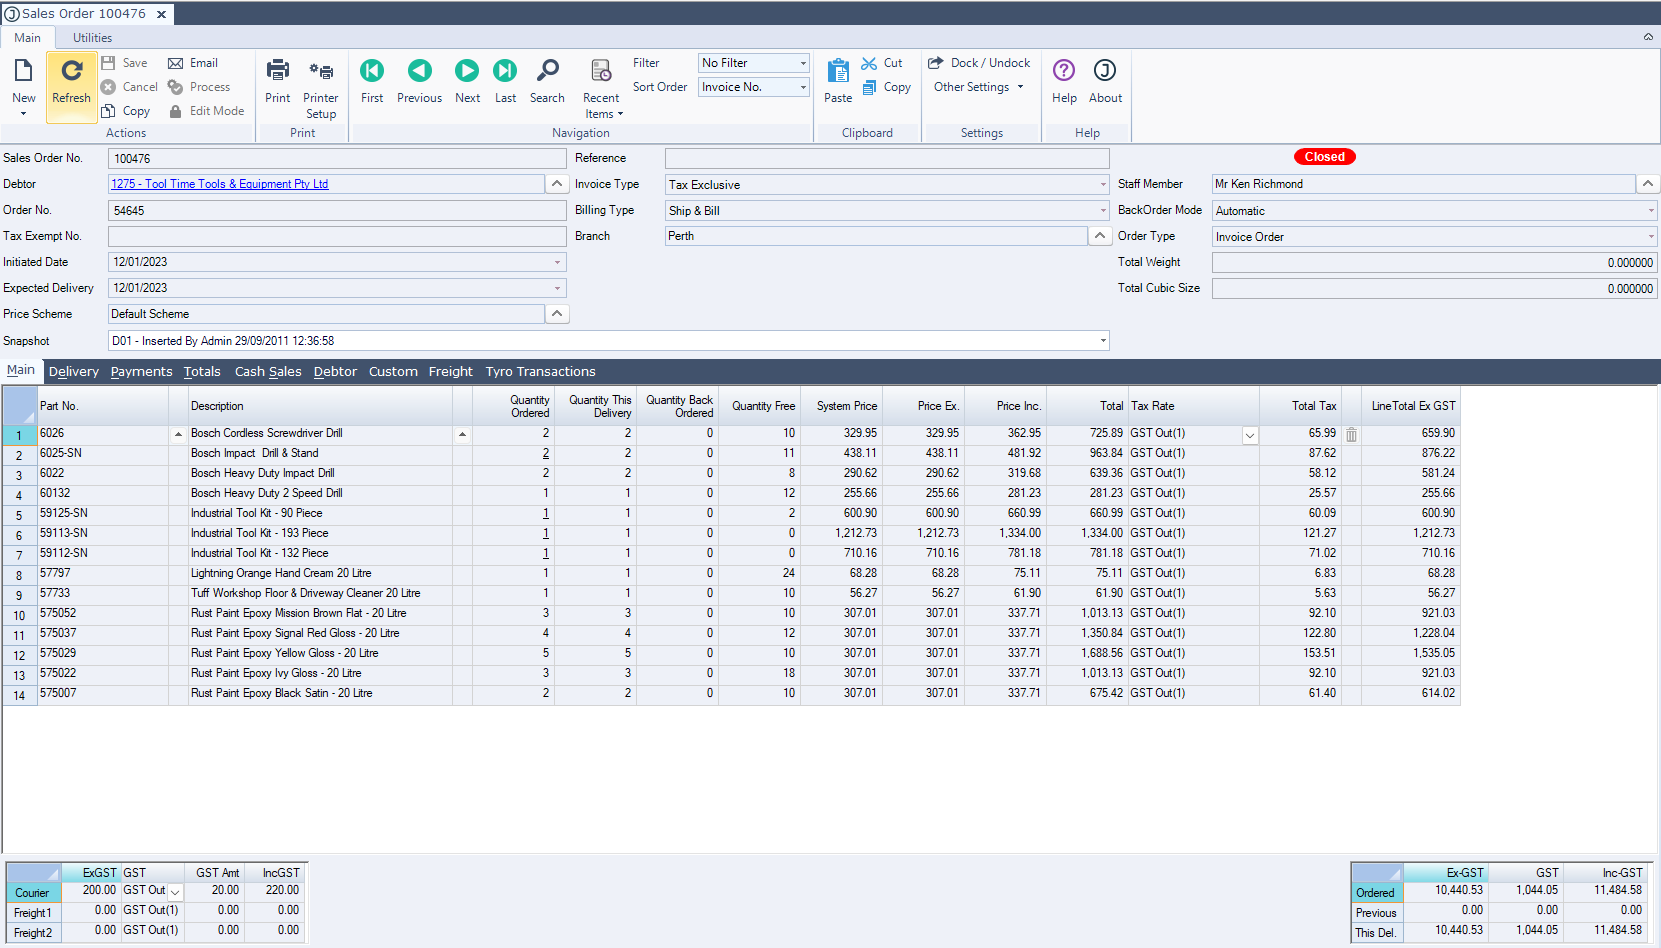The height and width of the screenshot is (948, 1661).
Task: Click the trash icon on row 1
Action: click(x=1351, y=435)
